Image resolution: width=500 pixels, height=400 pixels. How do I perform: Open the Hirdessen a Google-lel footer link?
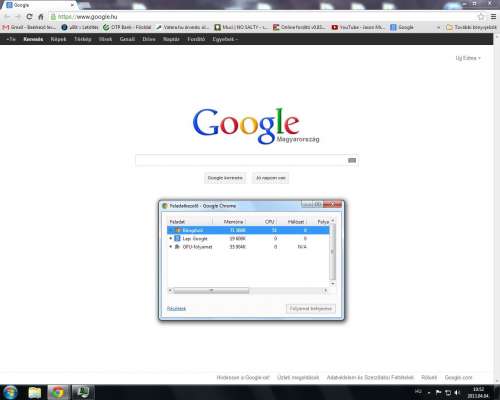pos(243,377)
